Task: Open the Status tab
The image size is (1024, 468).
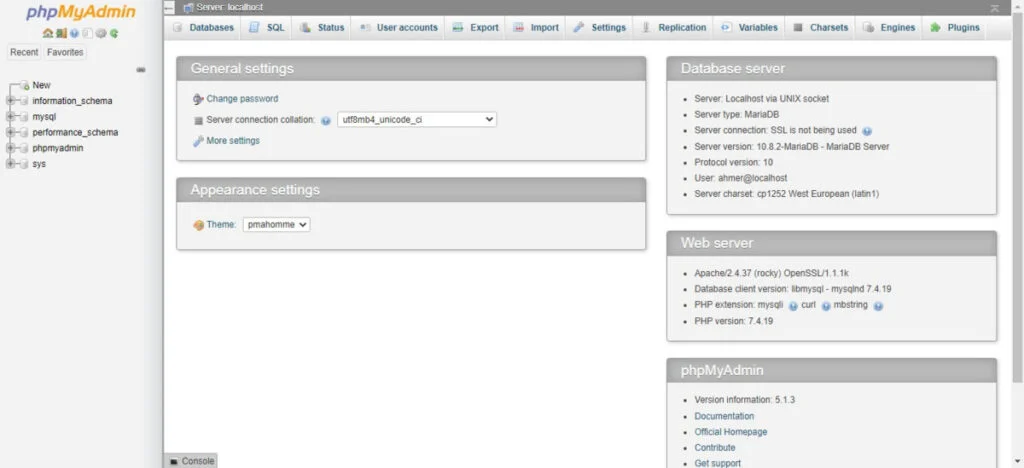Action: tap(321, 27)
